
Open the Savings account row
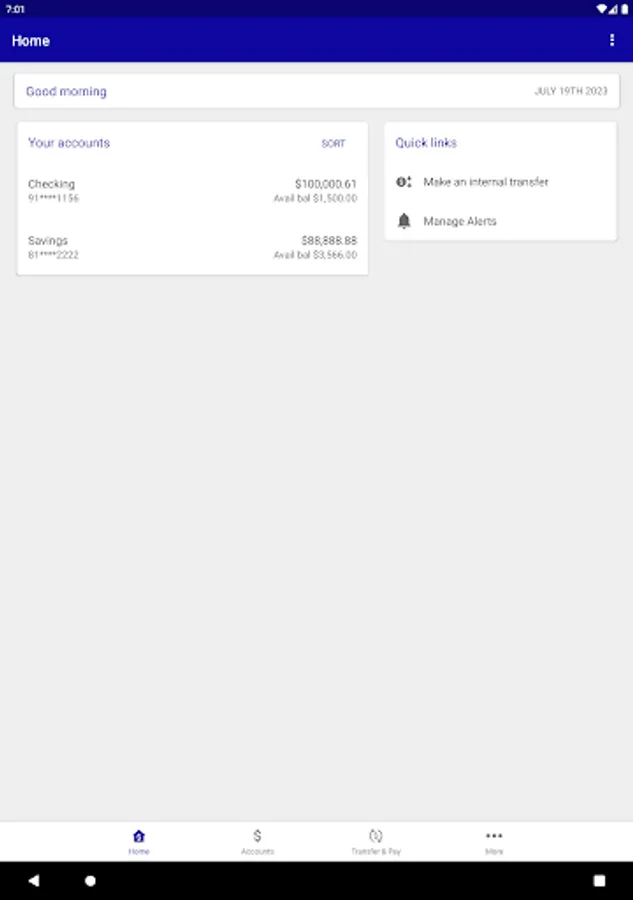192,247
